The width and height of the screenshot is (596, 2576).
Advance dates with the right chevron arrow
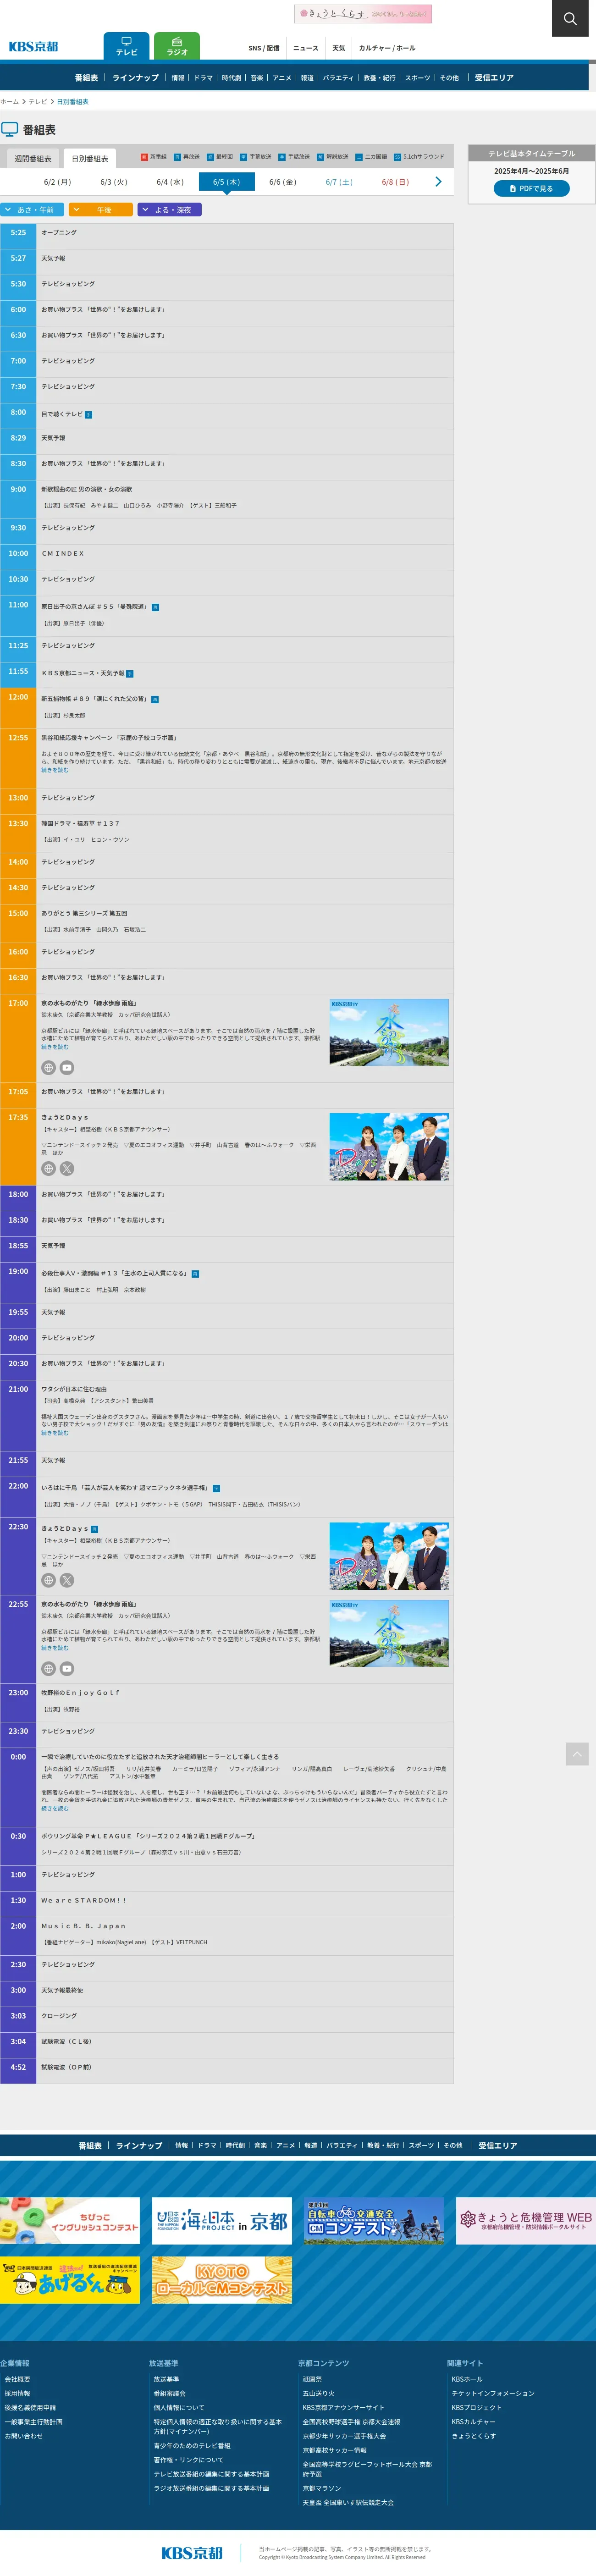[438, 182]
